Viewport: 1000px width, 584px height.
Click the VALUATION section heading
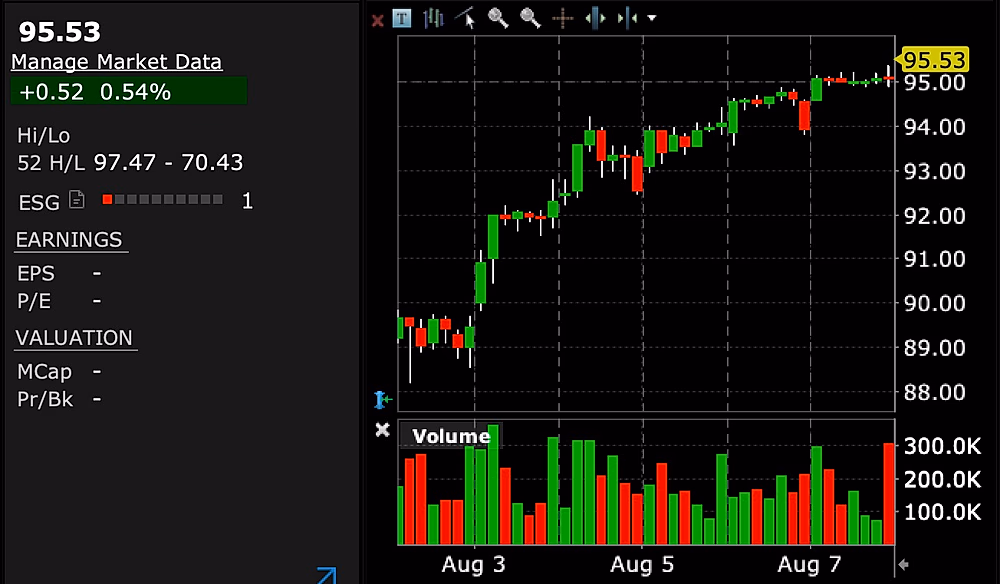(74, 338)
